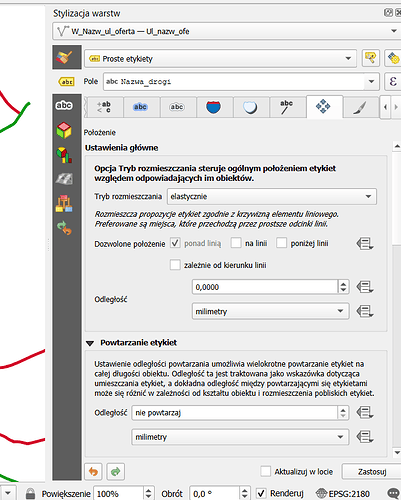Open the 3D View cube sidebar icon
The width and height of the screenshot is (401, 500).
point(64,130)
